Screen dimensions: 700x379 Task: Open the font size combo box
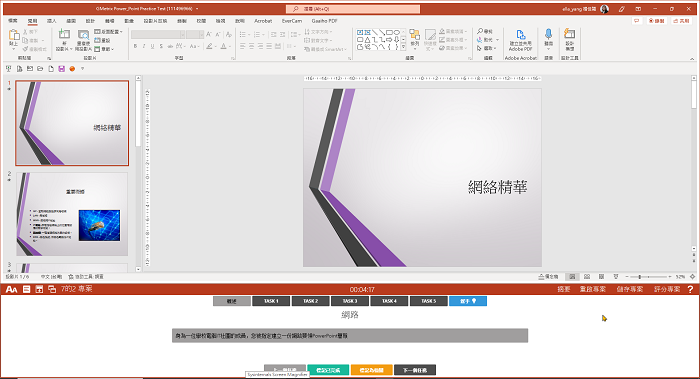195,34
